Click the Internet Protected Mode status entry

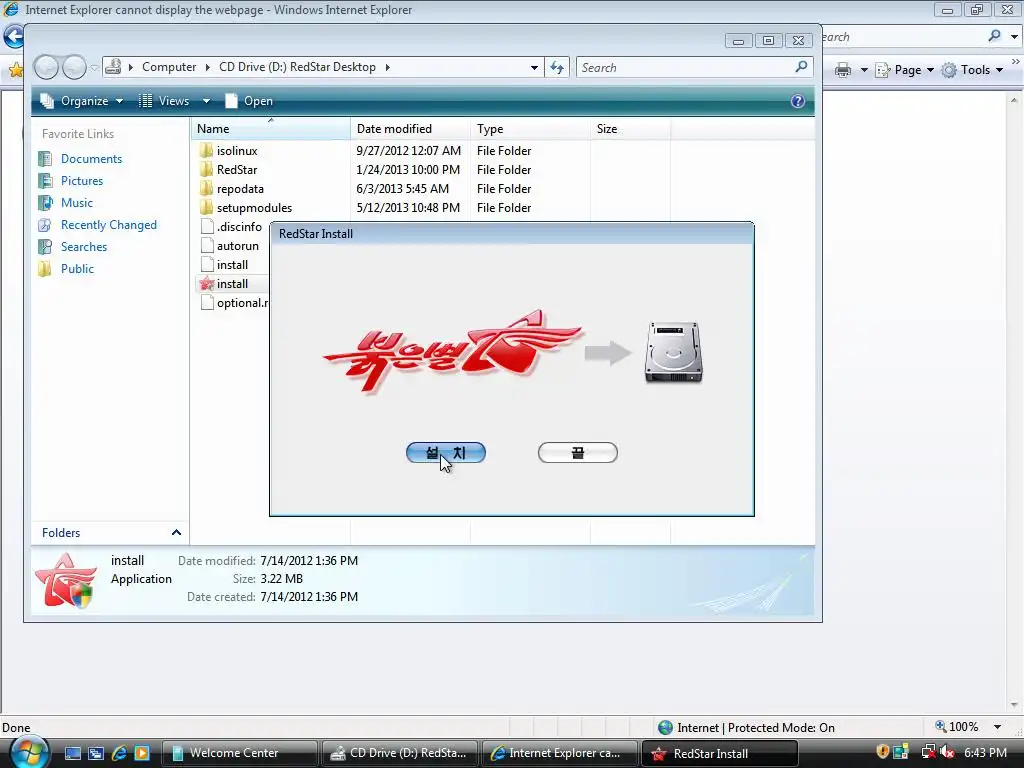pos(746,728)
